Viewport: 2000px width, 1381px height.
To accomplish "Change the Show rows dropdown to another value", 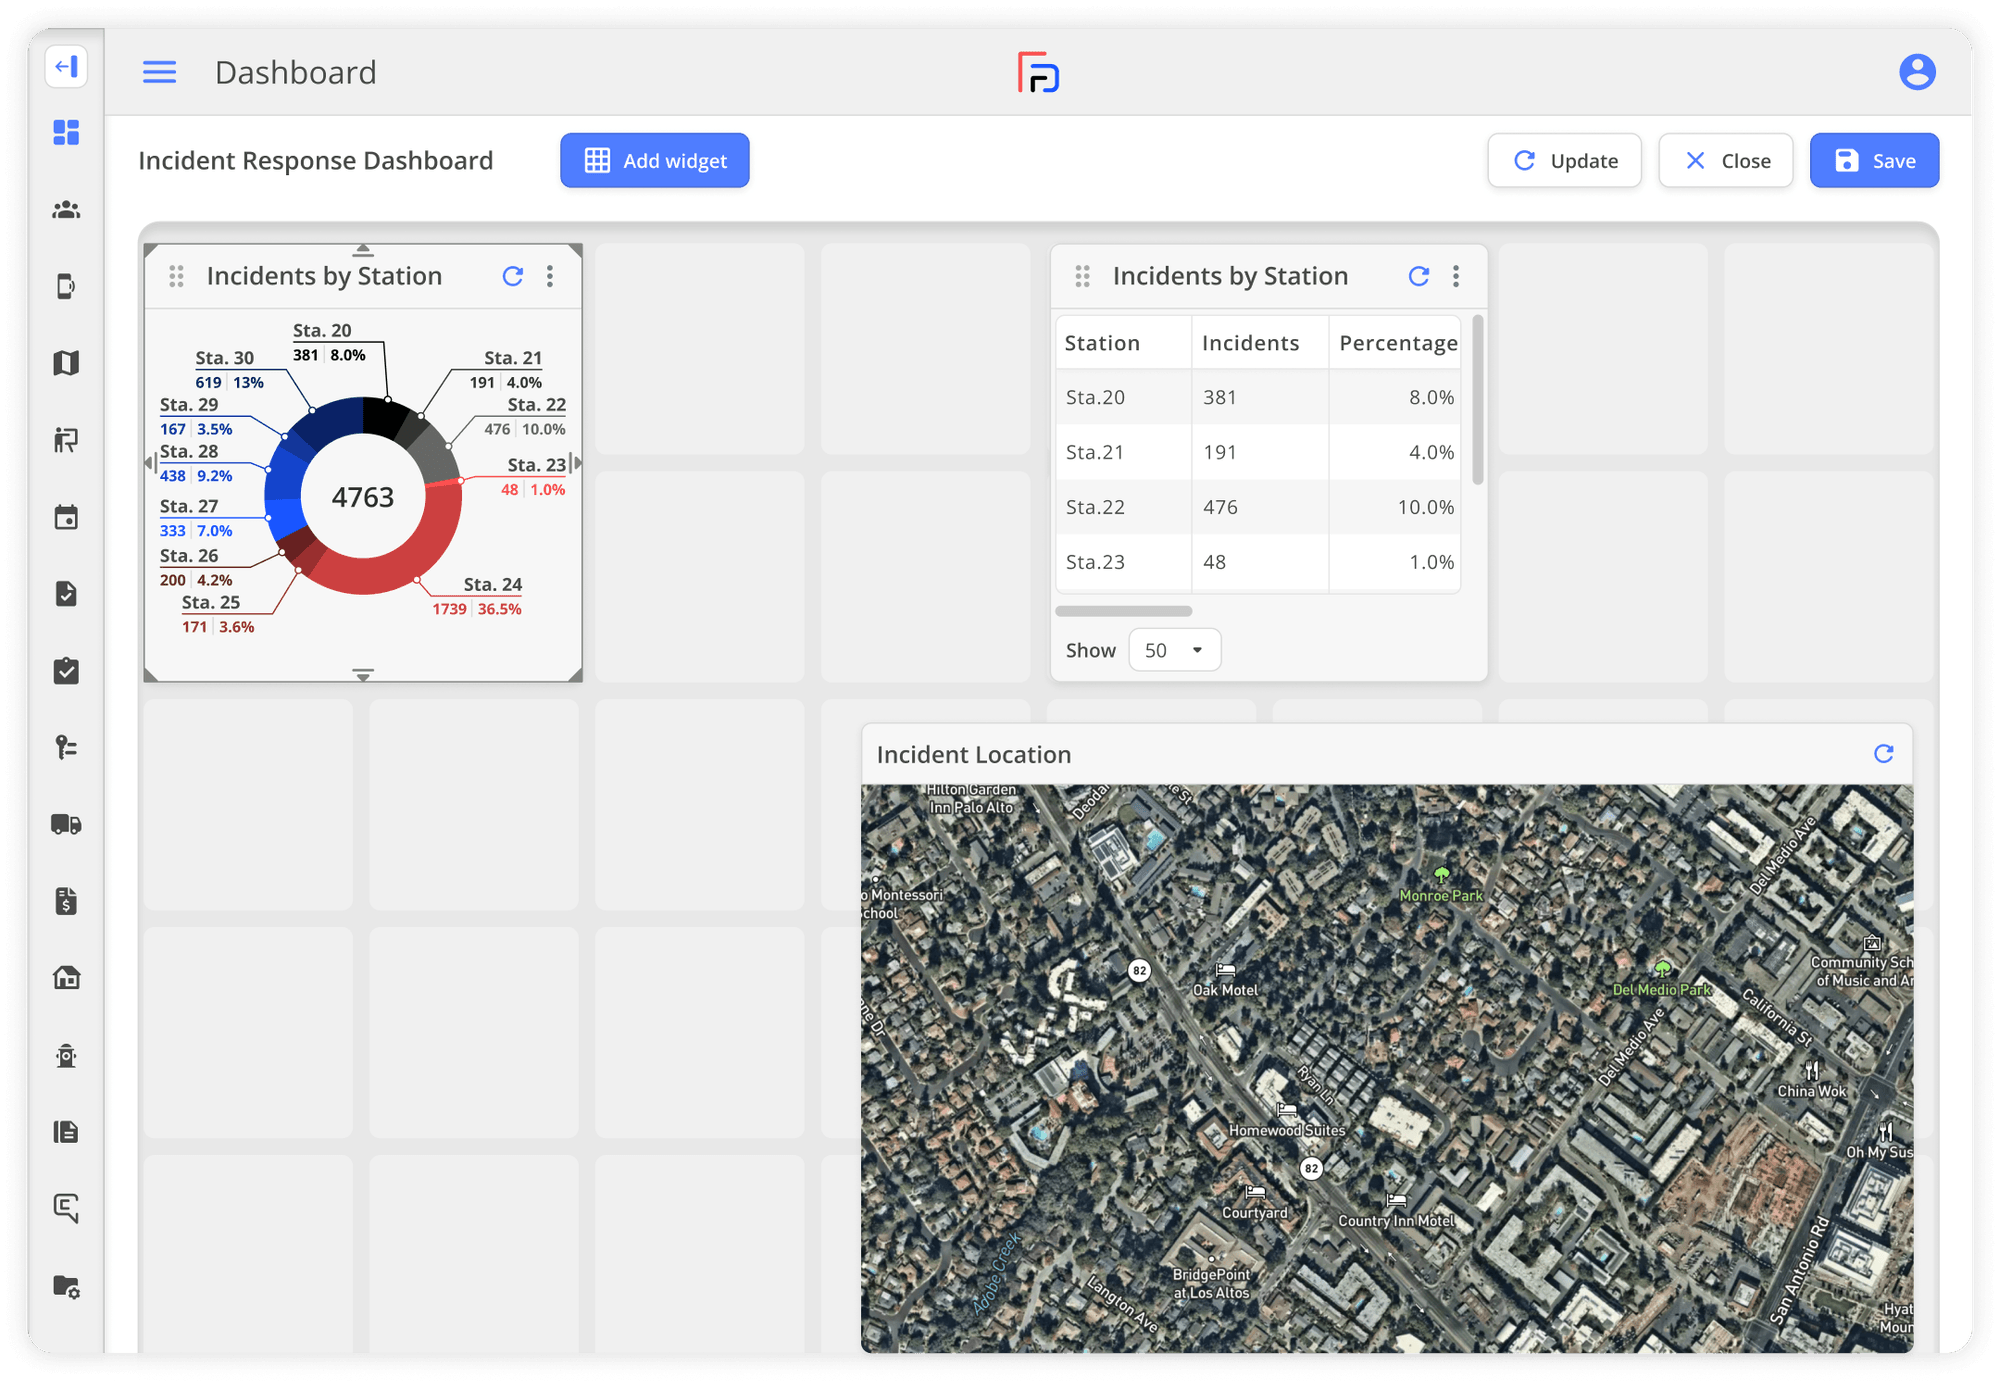I will [1174, 649].
